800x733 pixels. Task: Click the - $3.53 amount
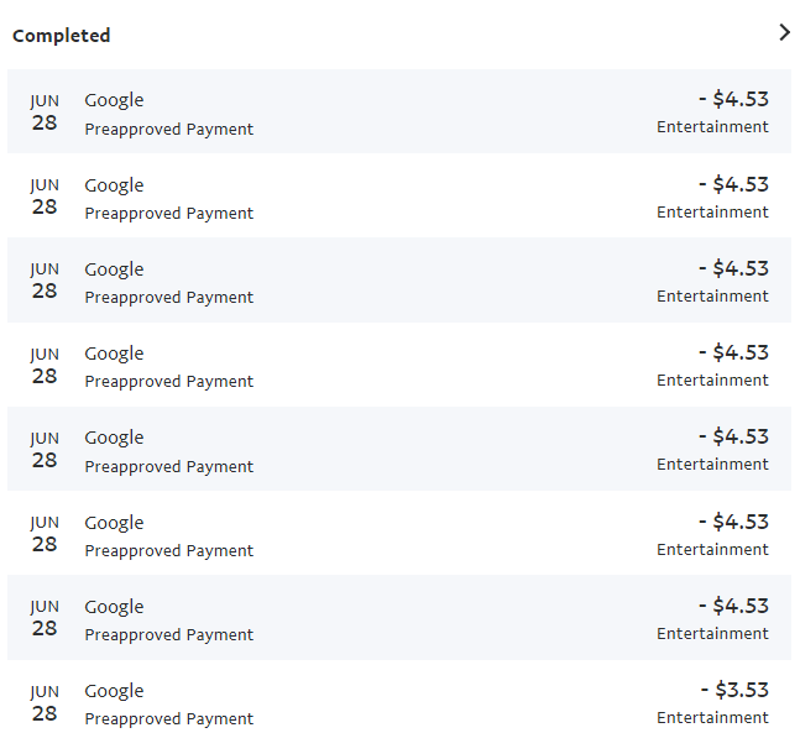[734, 690]
